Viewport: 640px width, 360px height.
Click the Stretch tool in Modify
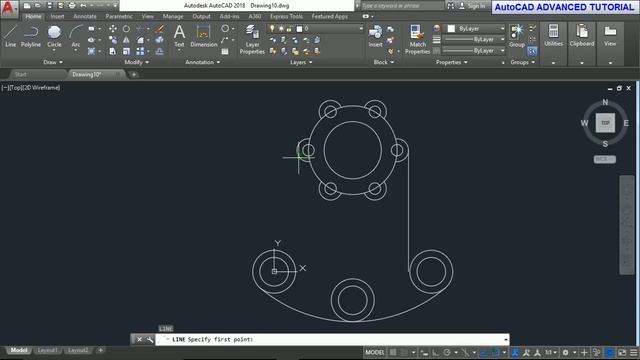[113, 51]
